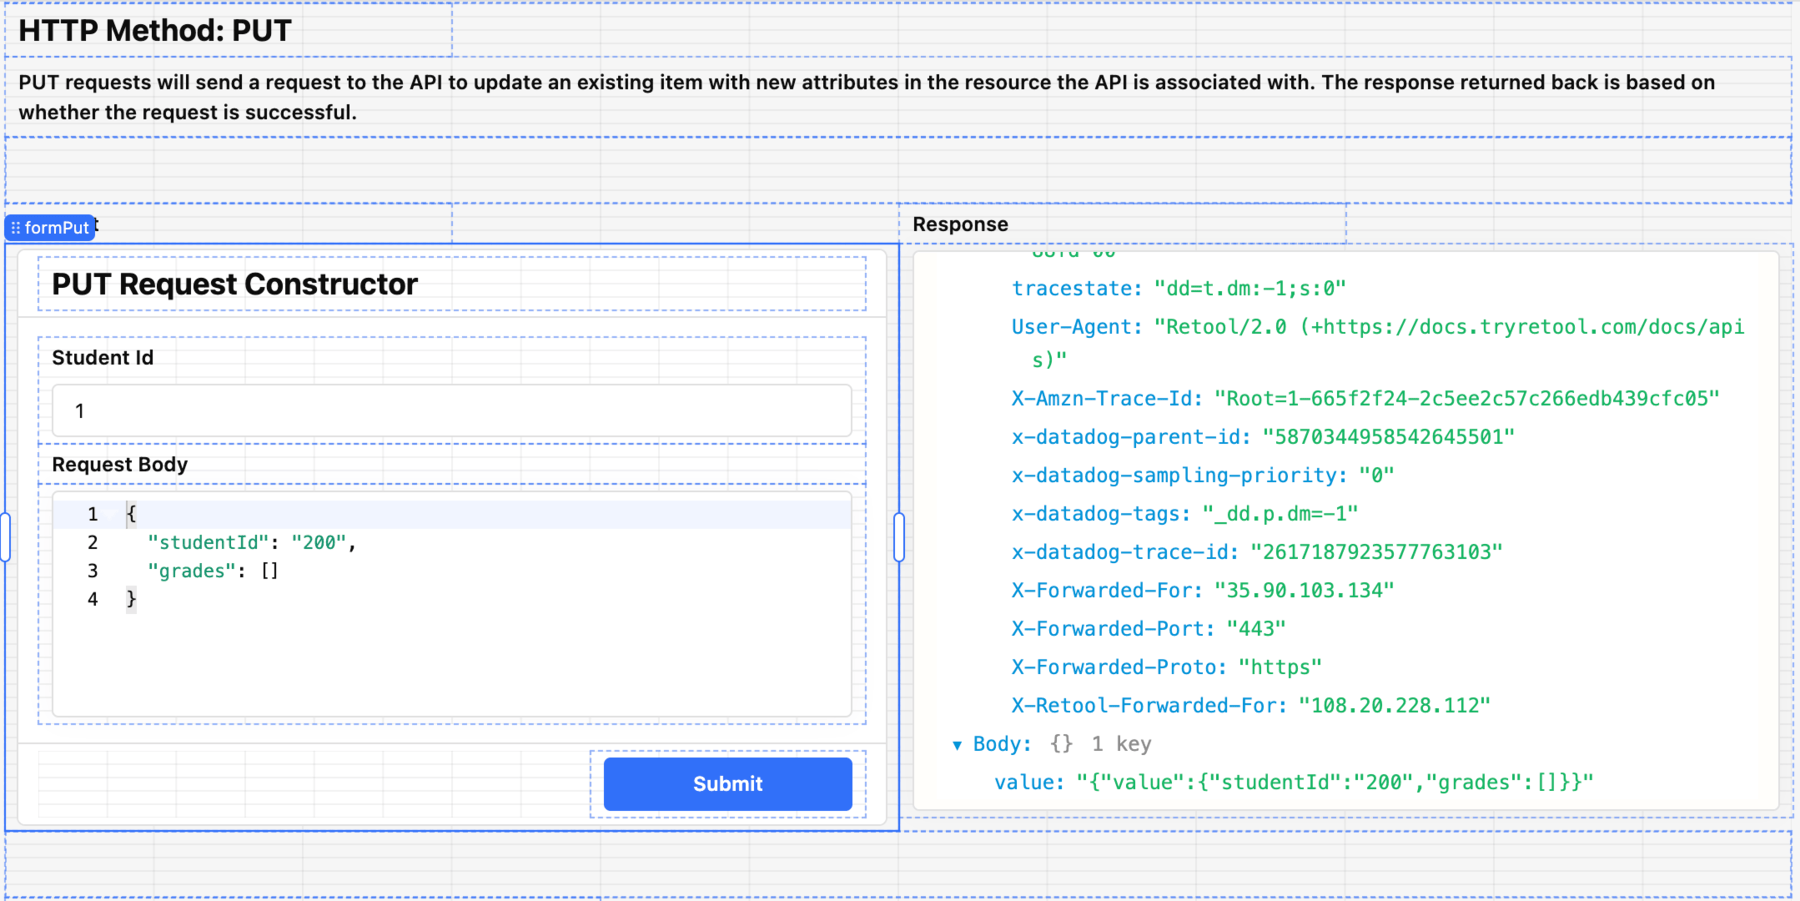Click line number 4 in the editor gutter
The image size is (1800, 901).
(92, 599)
